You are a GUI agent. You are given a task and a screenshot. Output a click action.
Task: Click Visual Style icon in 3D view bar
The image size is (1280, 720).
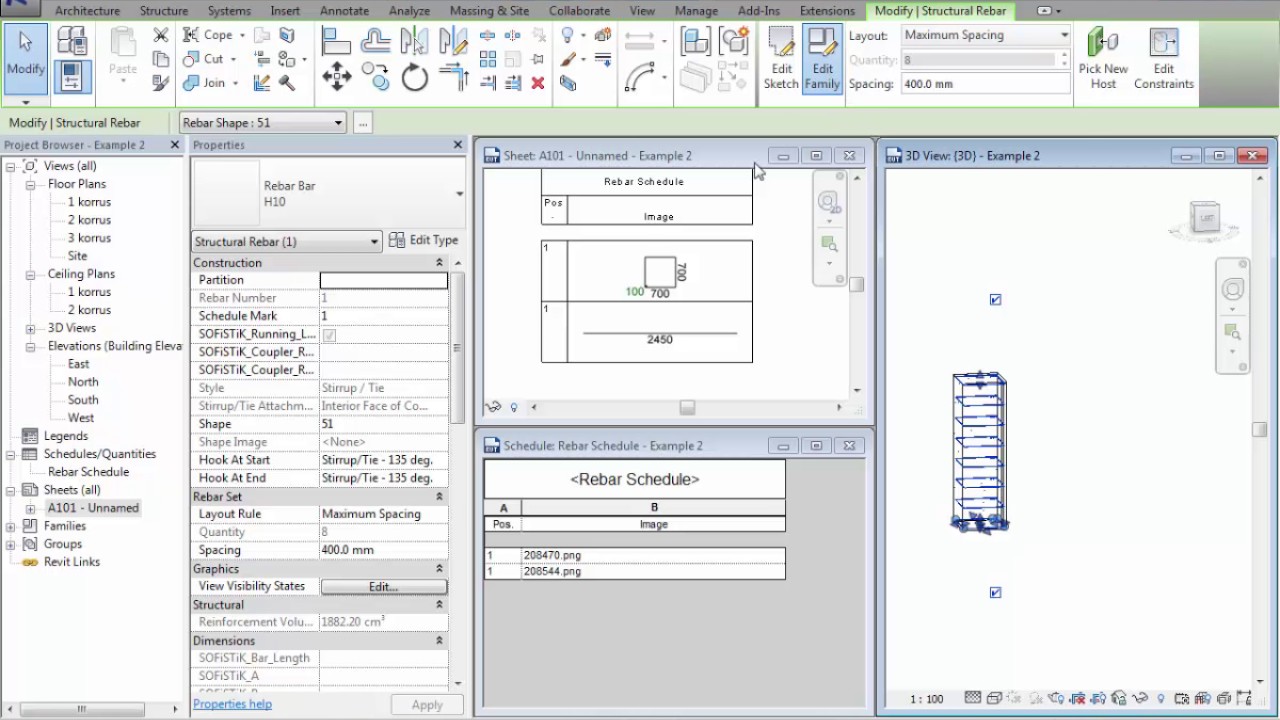(x=994, y=699)
